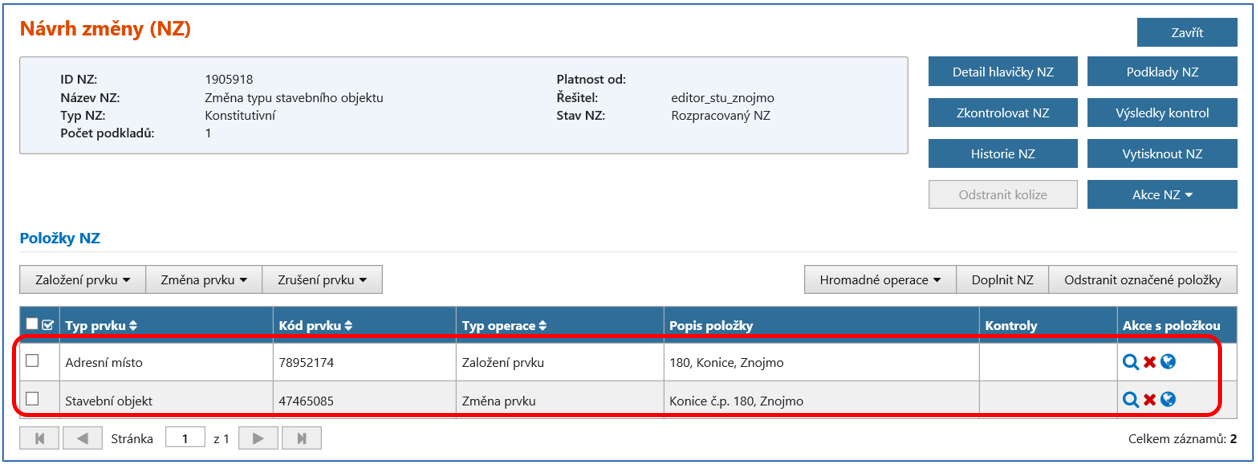The height and width of the screenshot is (464, 1258).
Task: Open detail magnifier for Adresní místo row
Action: click(x=1131, y=362)
